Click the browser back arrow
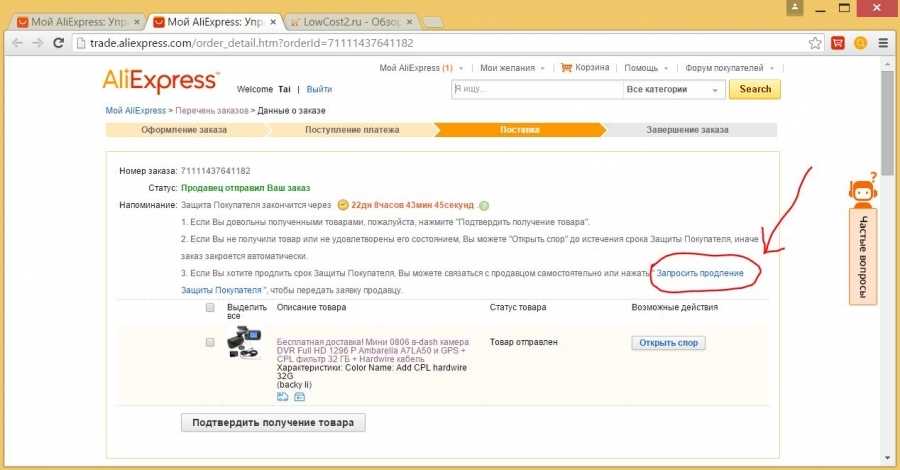This screenshot has width=900, height=470. [14, 43]
